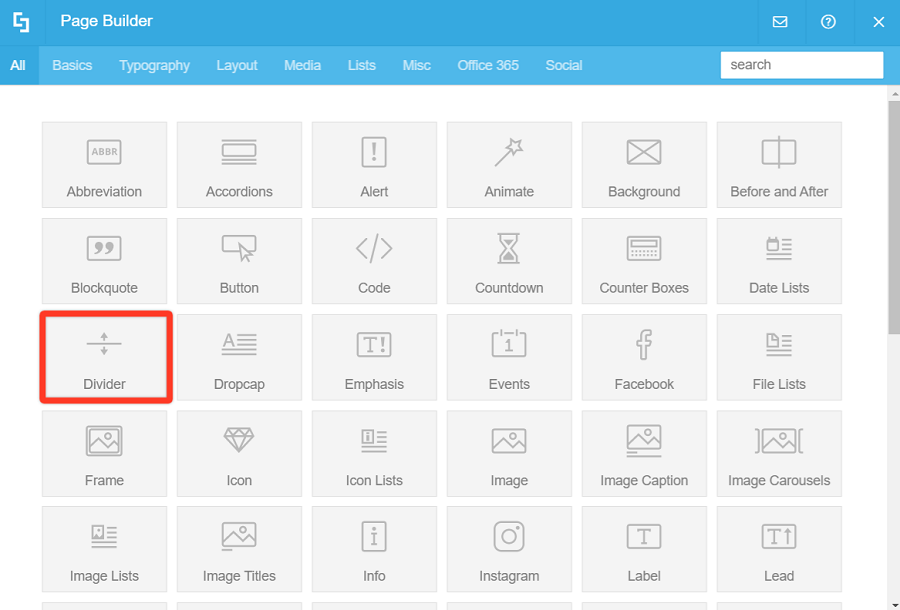Choose the Blockquote element
900x610 pixels.
pos(104,261)
